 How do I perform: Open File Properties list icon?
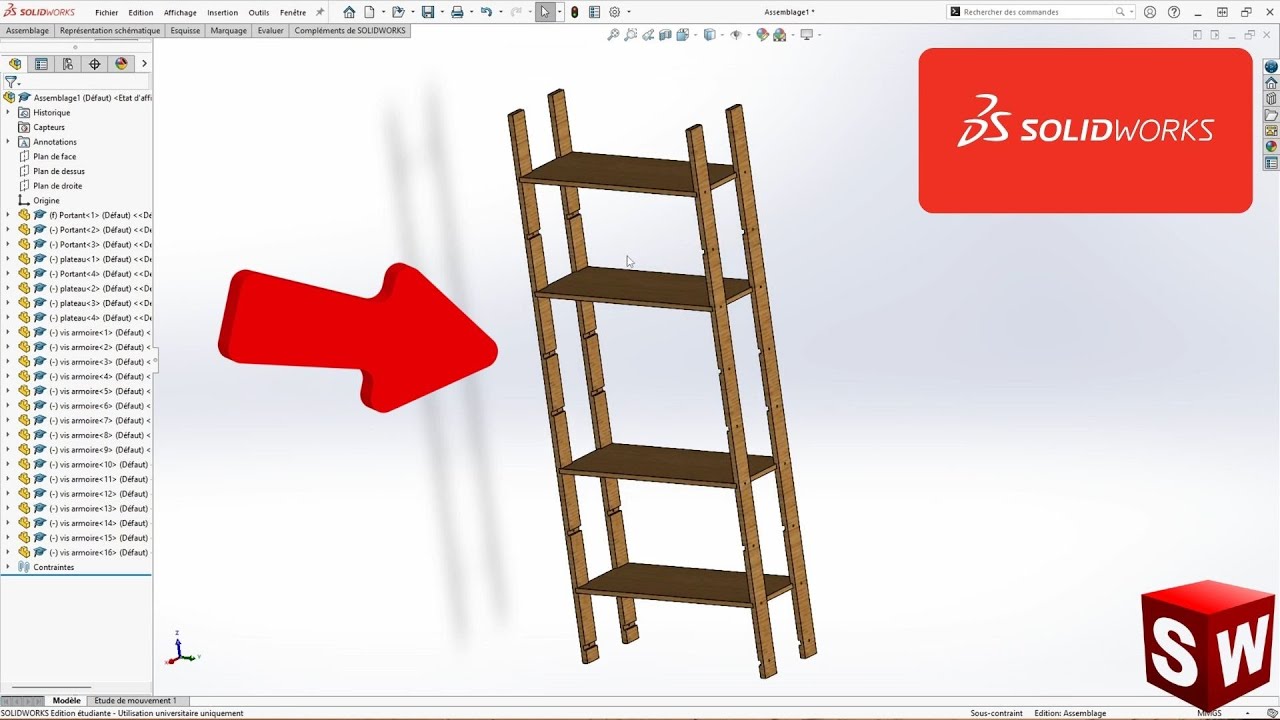coord(594,12)
